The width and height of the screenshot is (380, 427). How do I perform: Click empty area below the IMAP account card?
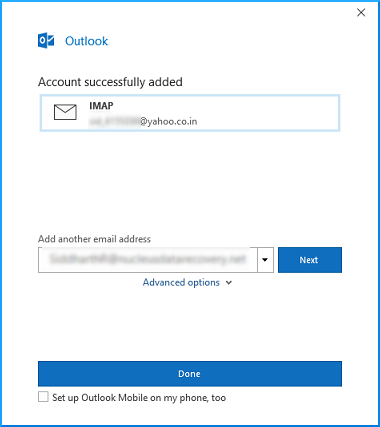pos(190,180)
